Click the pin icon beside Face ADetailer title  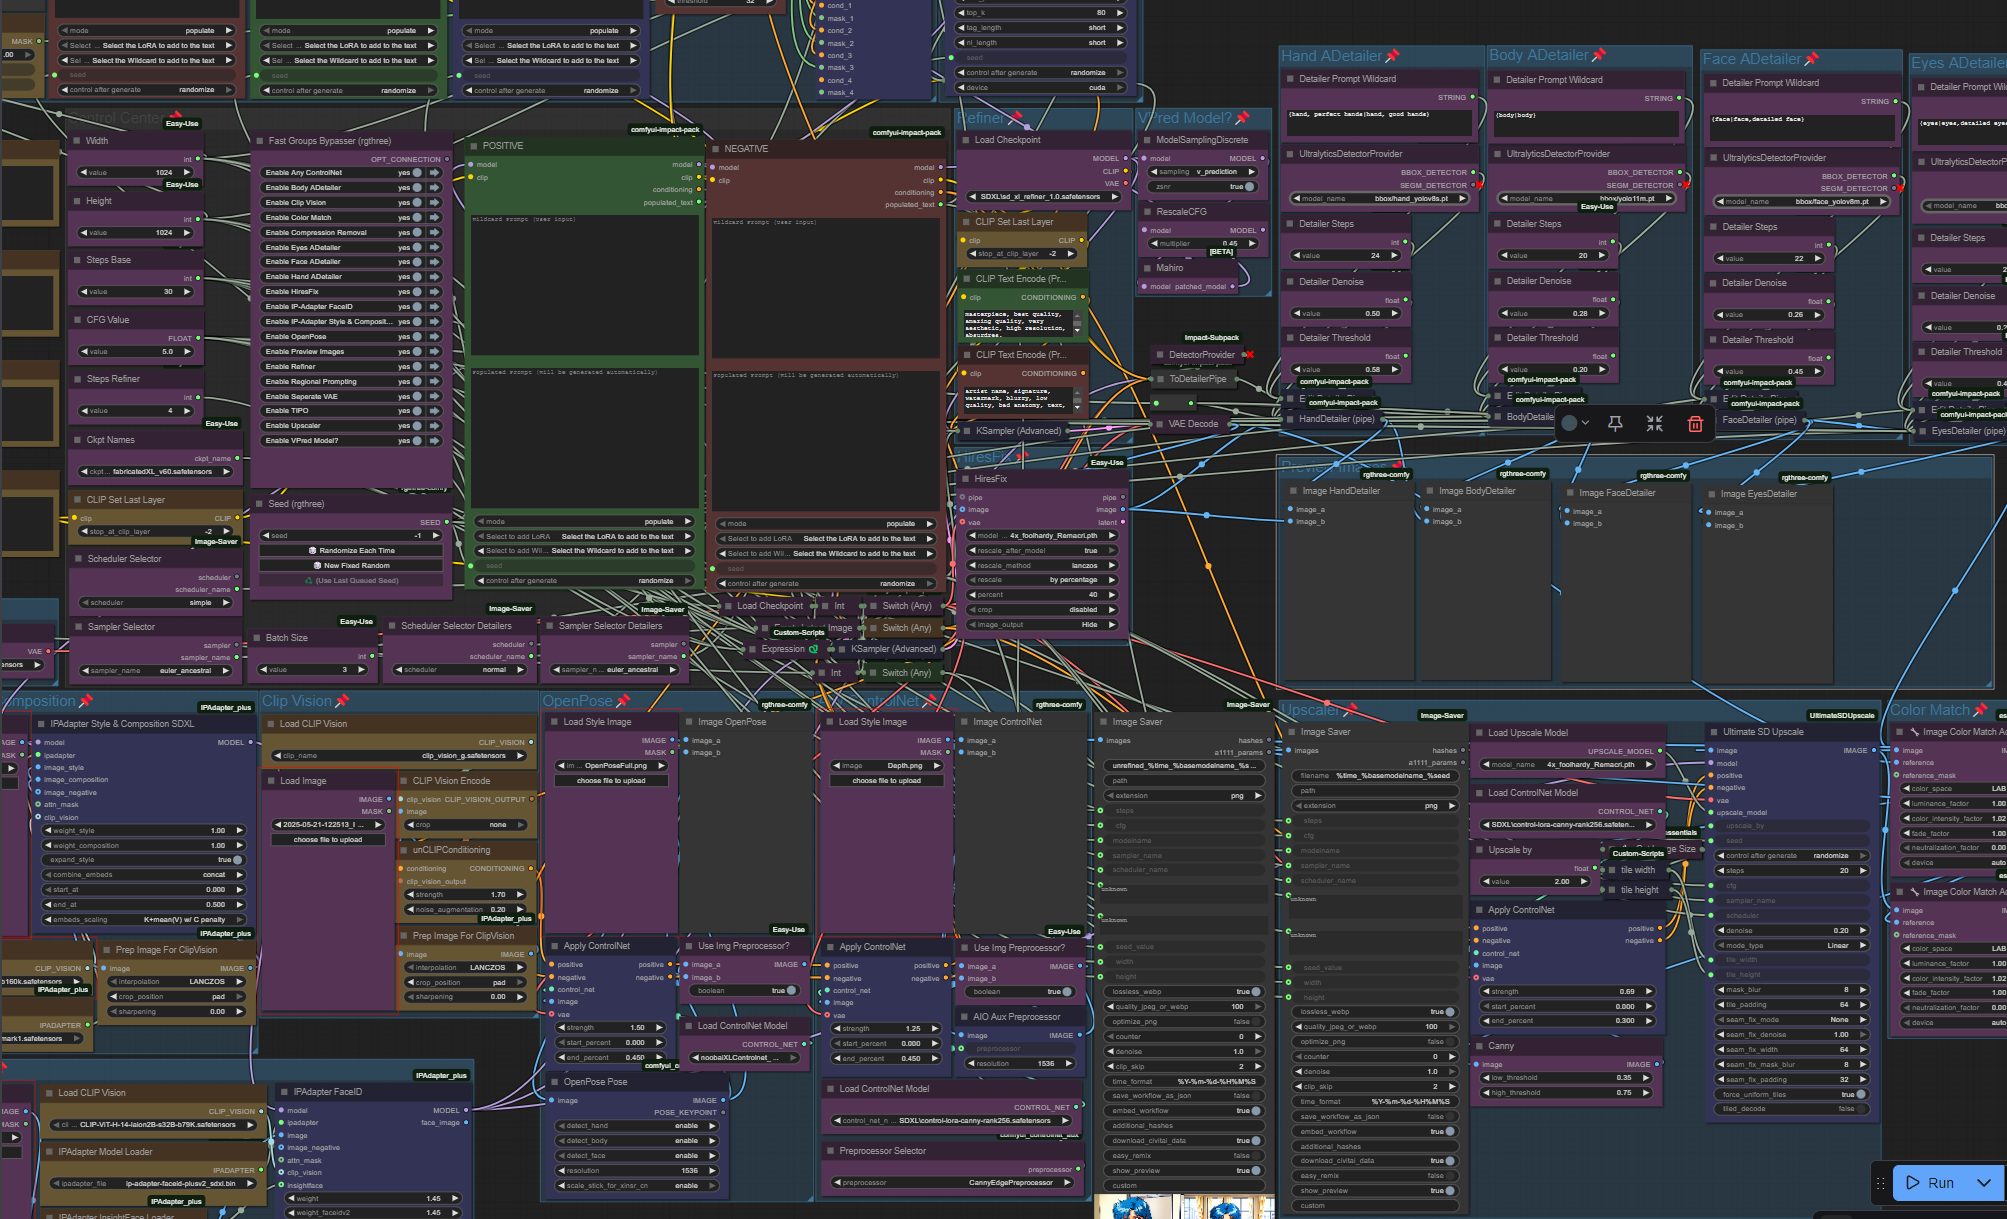pyautogui.click(x=1811, y=59)
